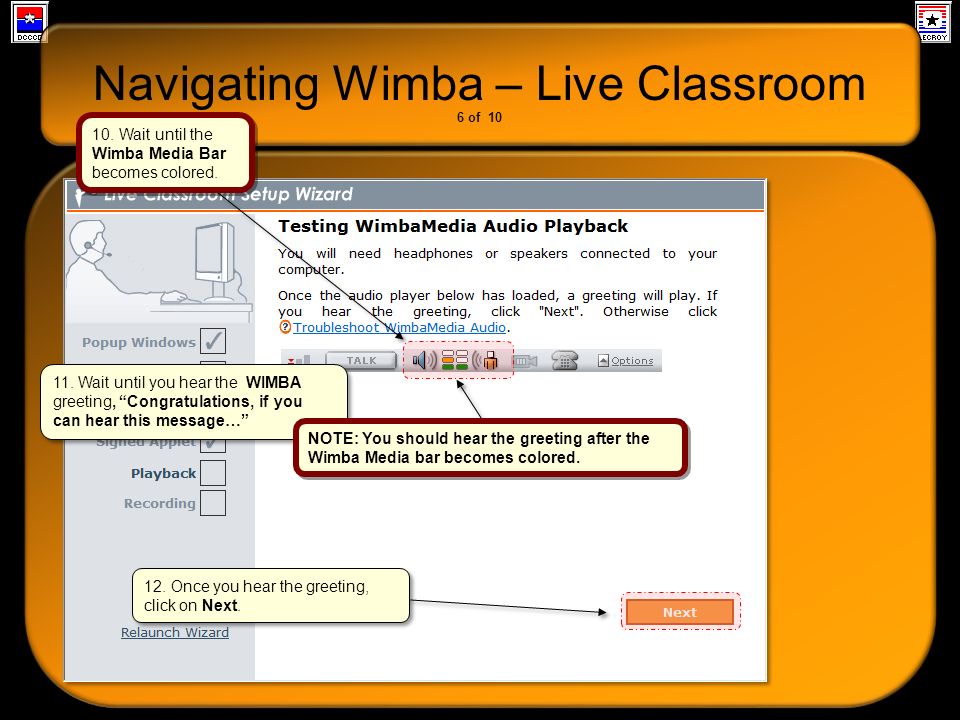960x720 pixels.
Task: Toggle the Playback checkbox
Action: pyautogui.click(x=212, y=473)
